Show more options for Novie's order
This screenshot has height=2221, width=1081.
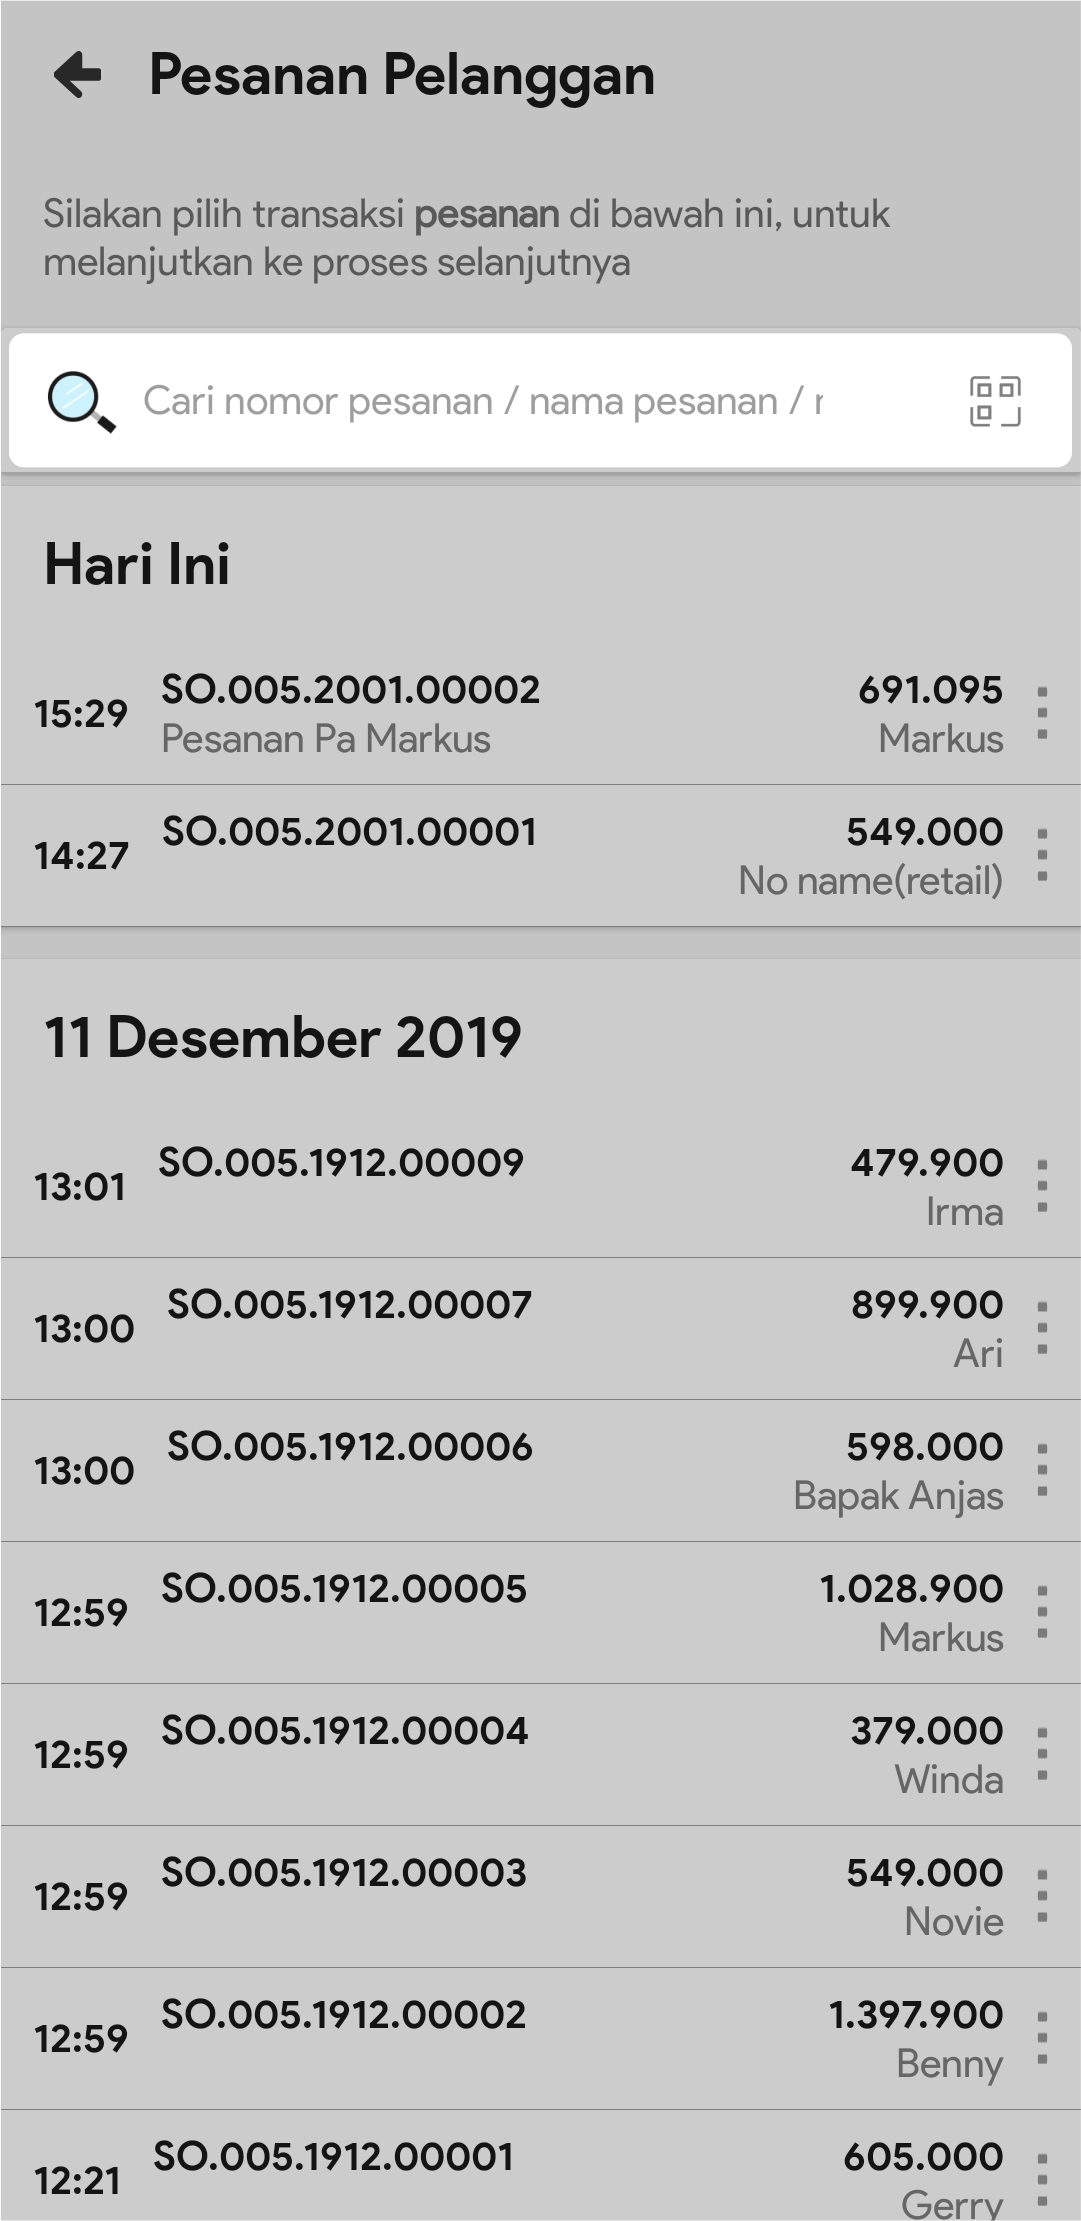(1042, 1897)
